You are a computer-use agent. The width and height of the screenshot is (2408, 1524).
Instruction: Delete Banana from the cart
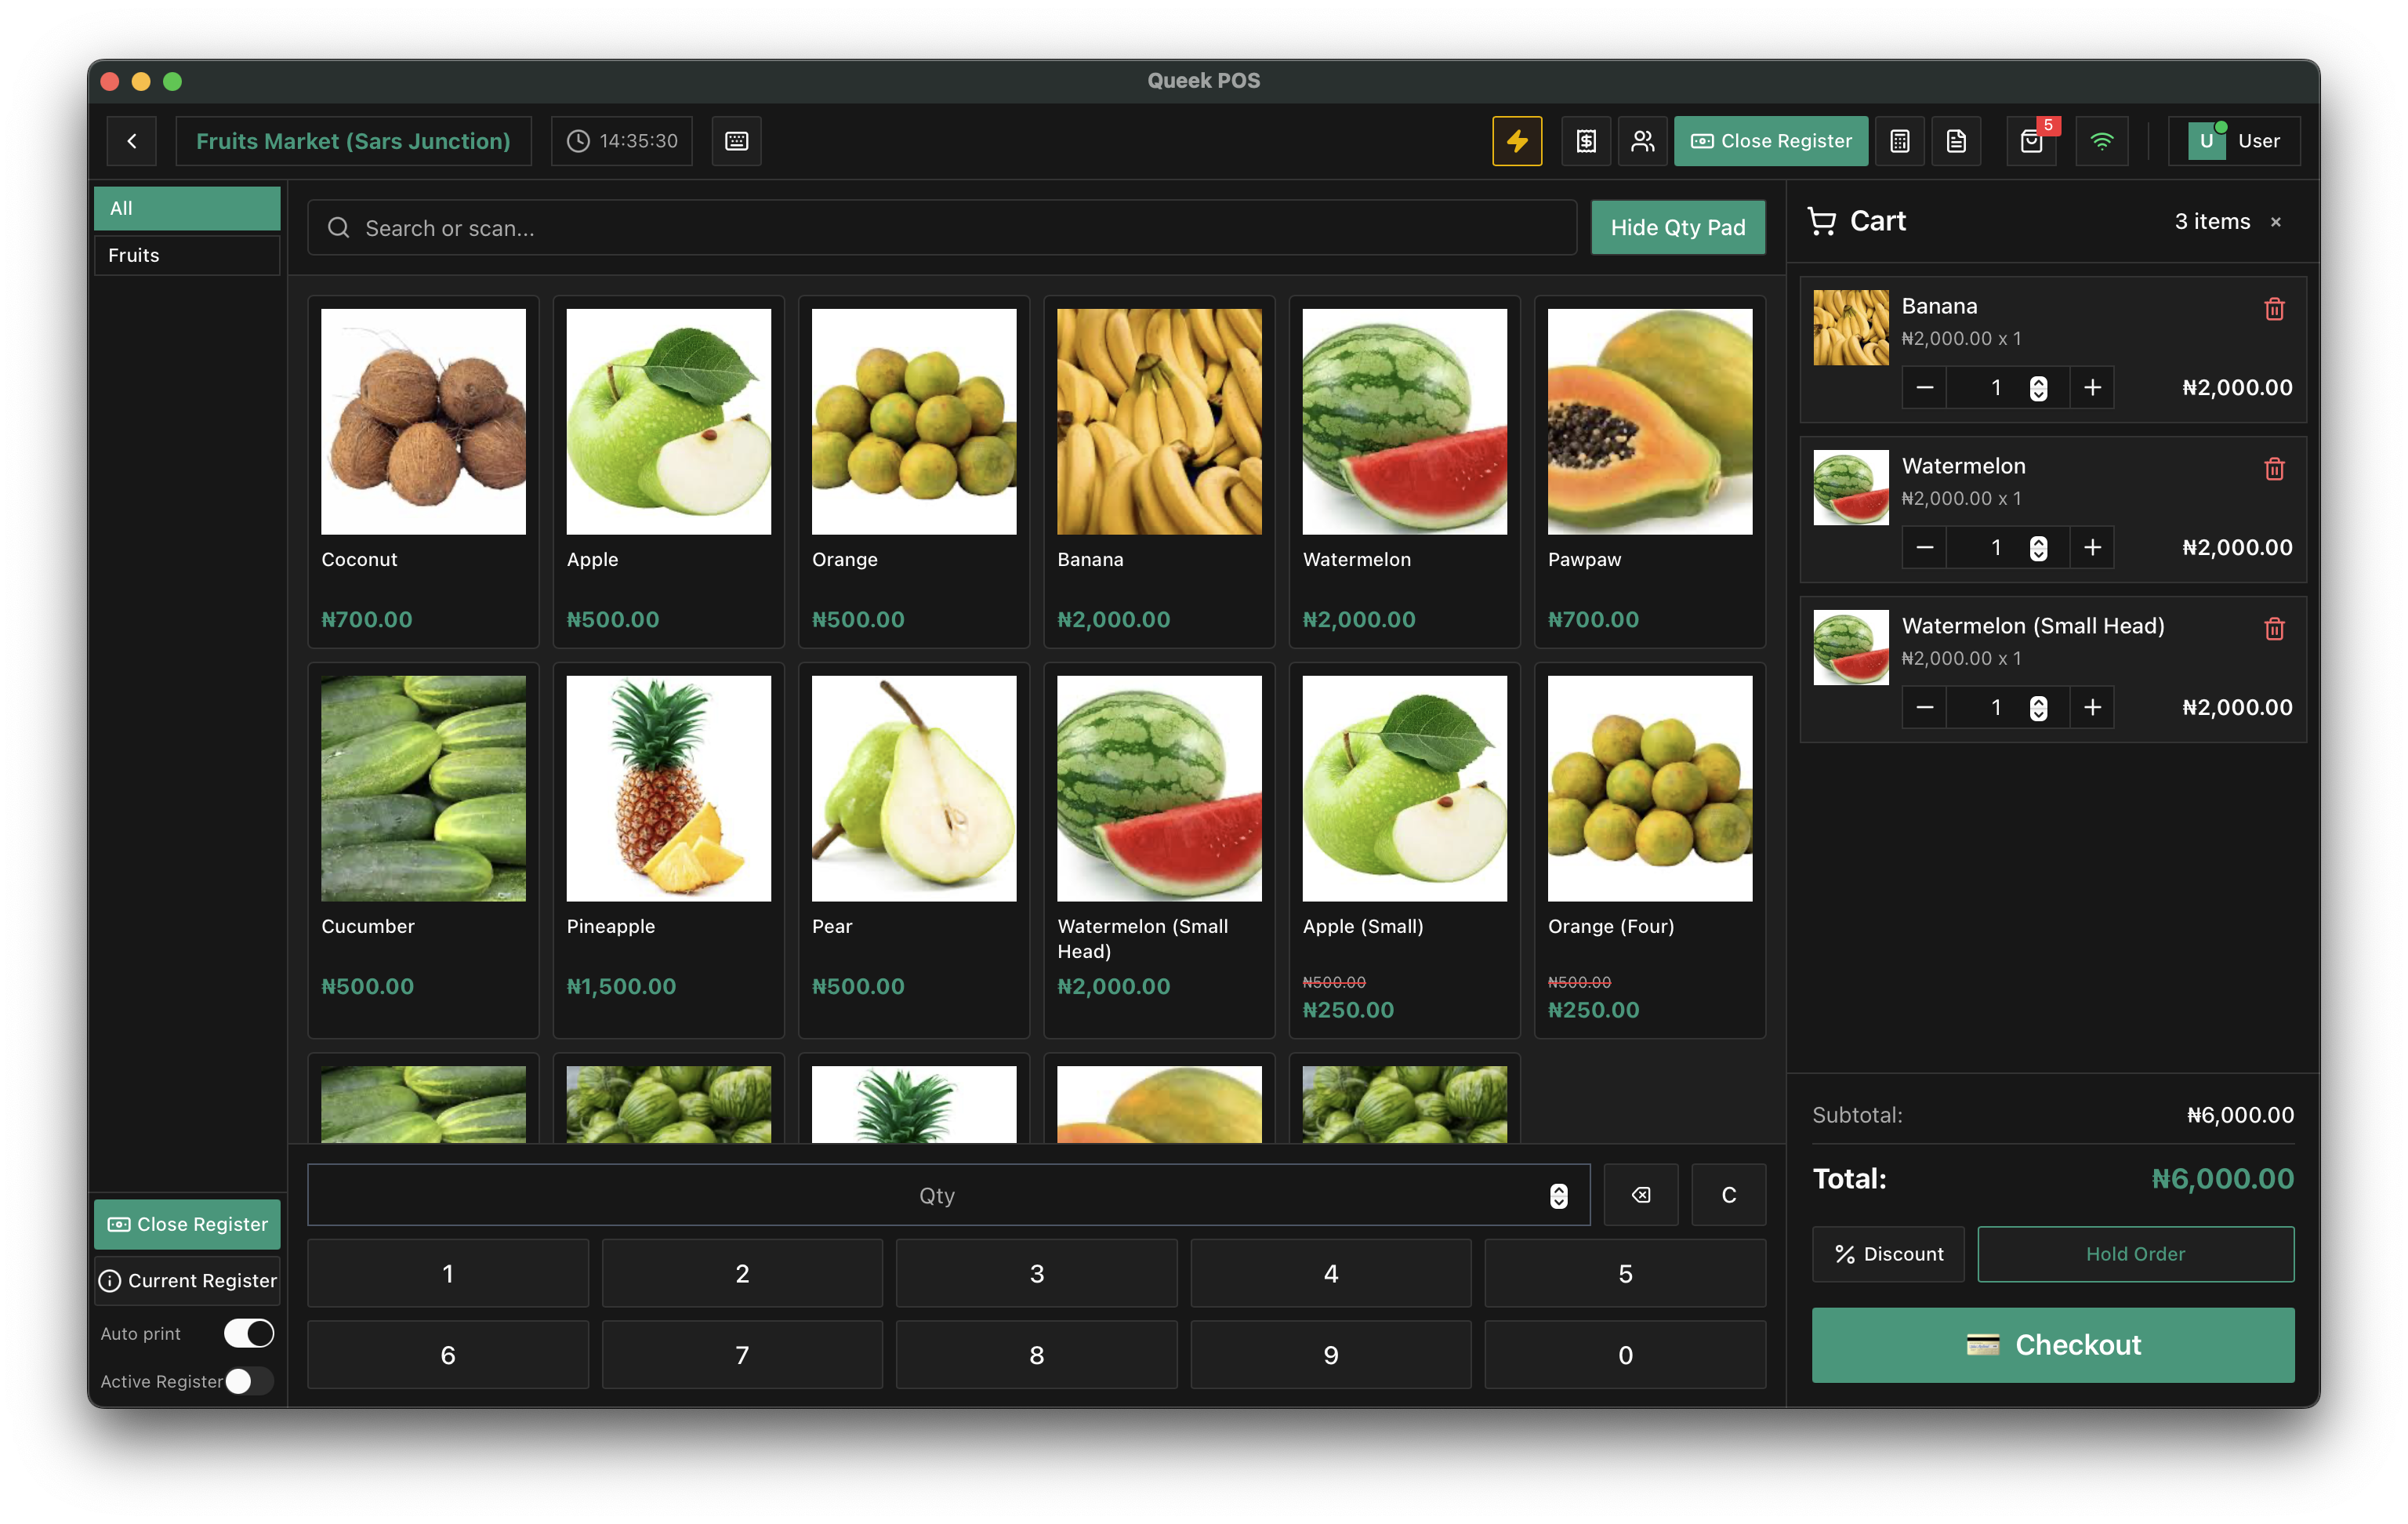click(2274, 309)
